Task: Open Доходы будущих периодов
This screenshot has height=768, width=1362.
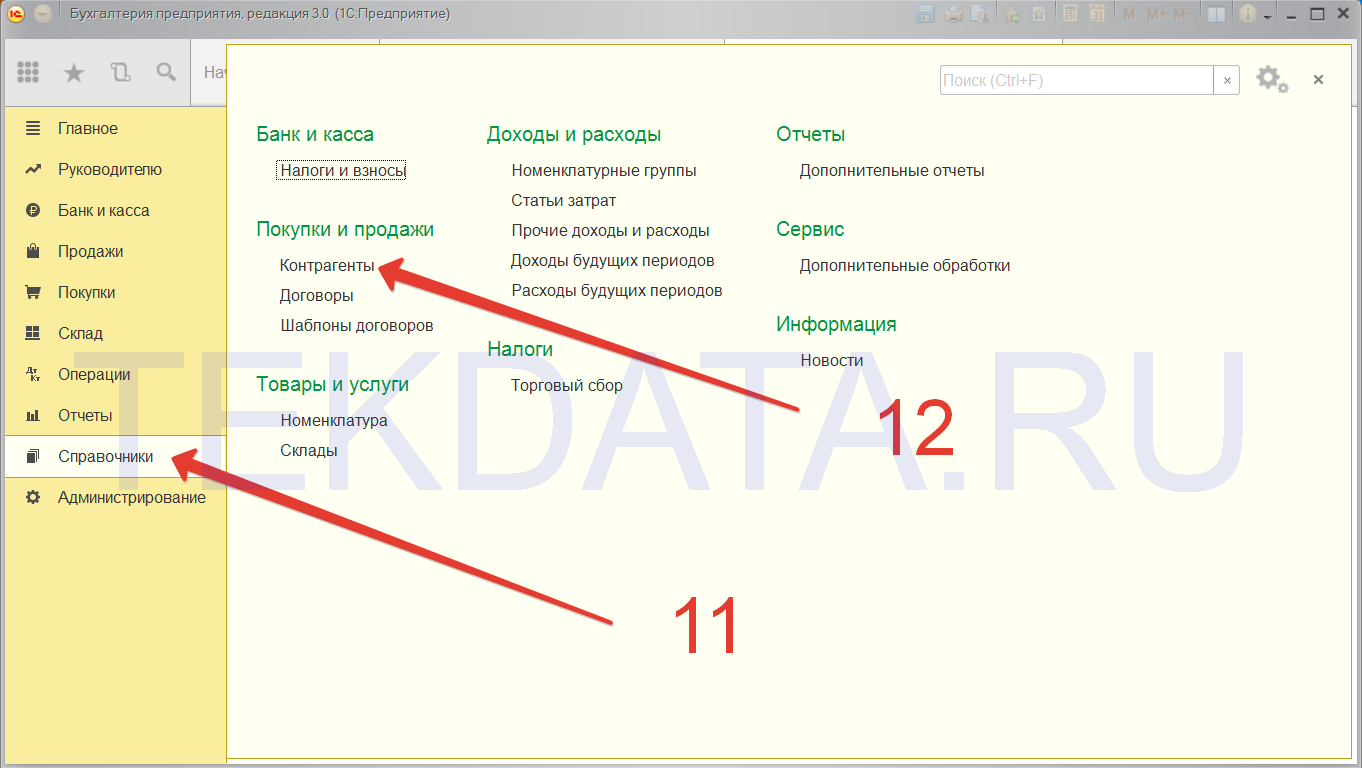Action: click(613, 260)
